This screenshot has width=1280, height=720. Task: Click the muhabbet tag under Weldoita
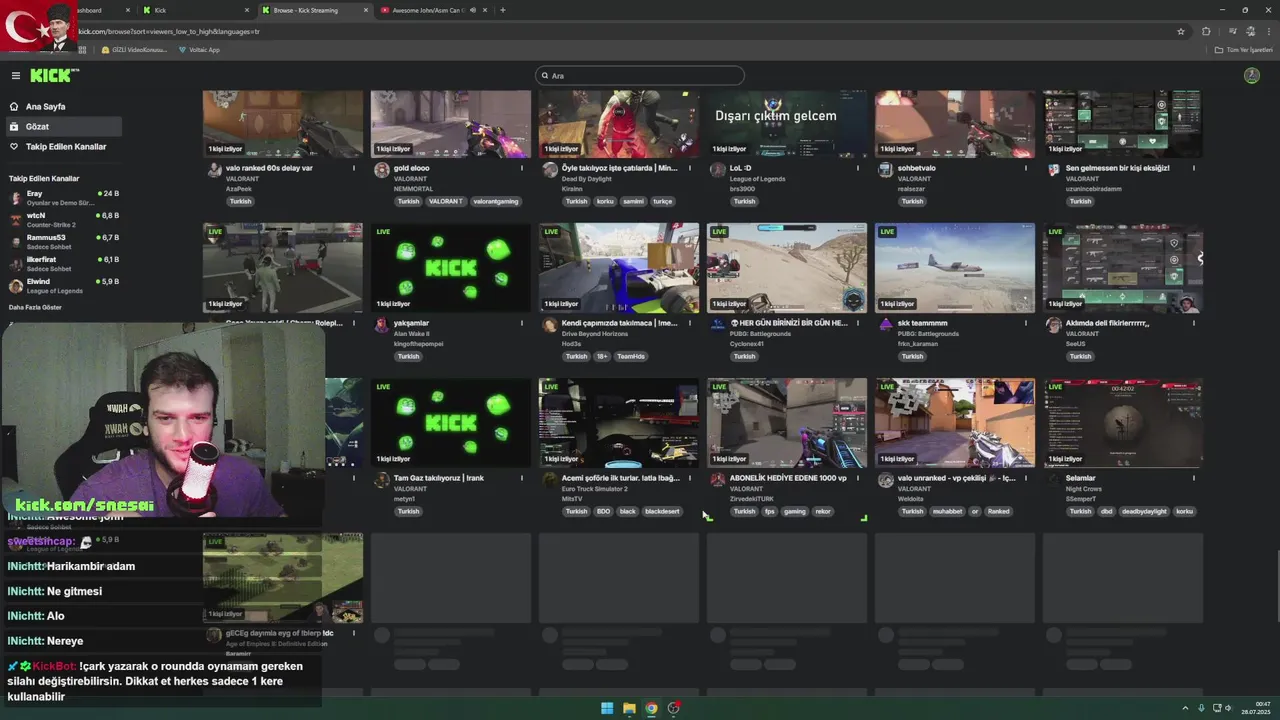click(x=947, y=511)
